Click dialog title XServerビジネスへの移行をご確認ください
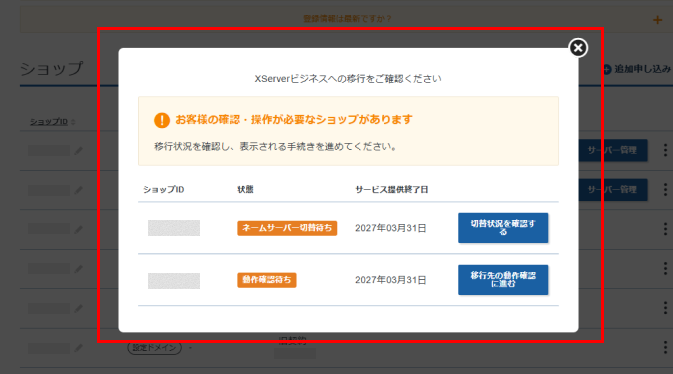Viewport: 673px width, 374px height. [348, 79]
